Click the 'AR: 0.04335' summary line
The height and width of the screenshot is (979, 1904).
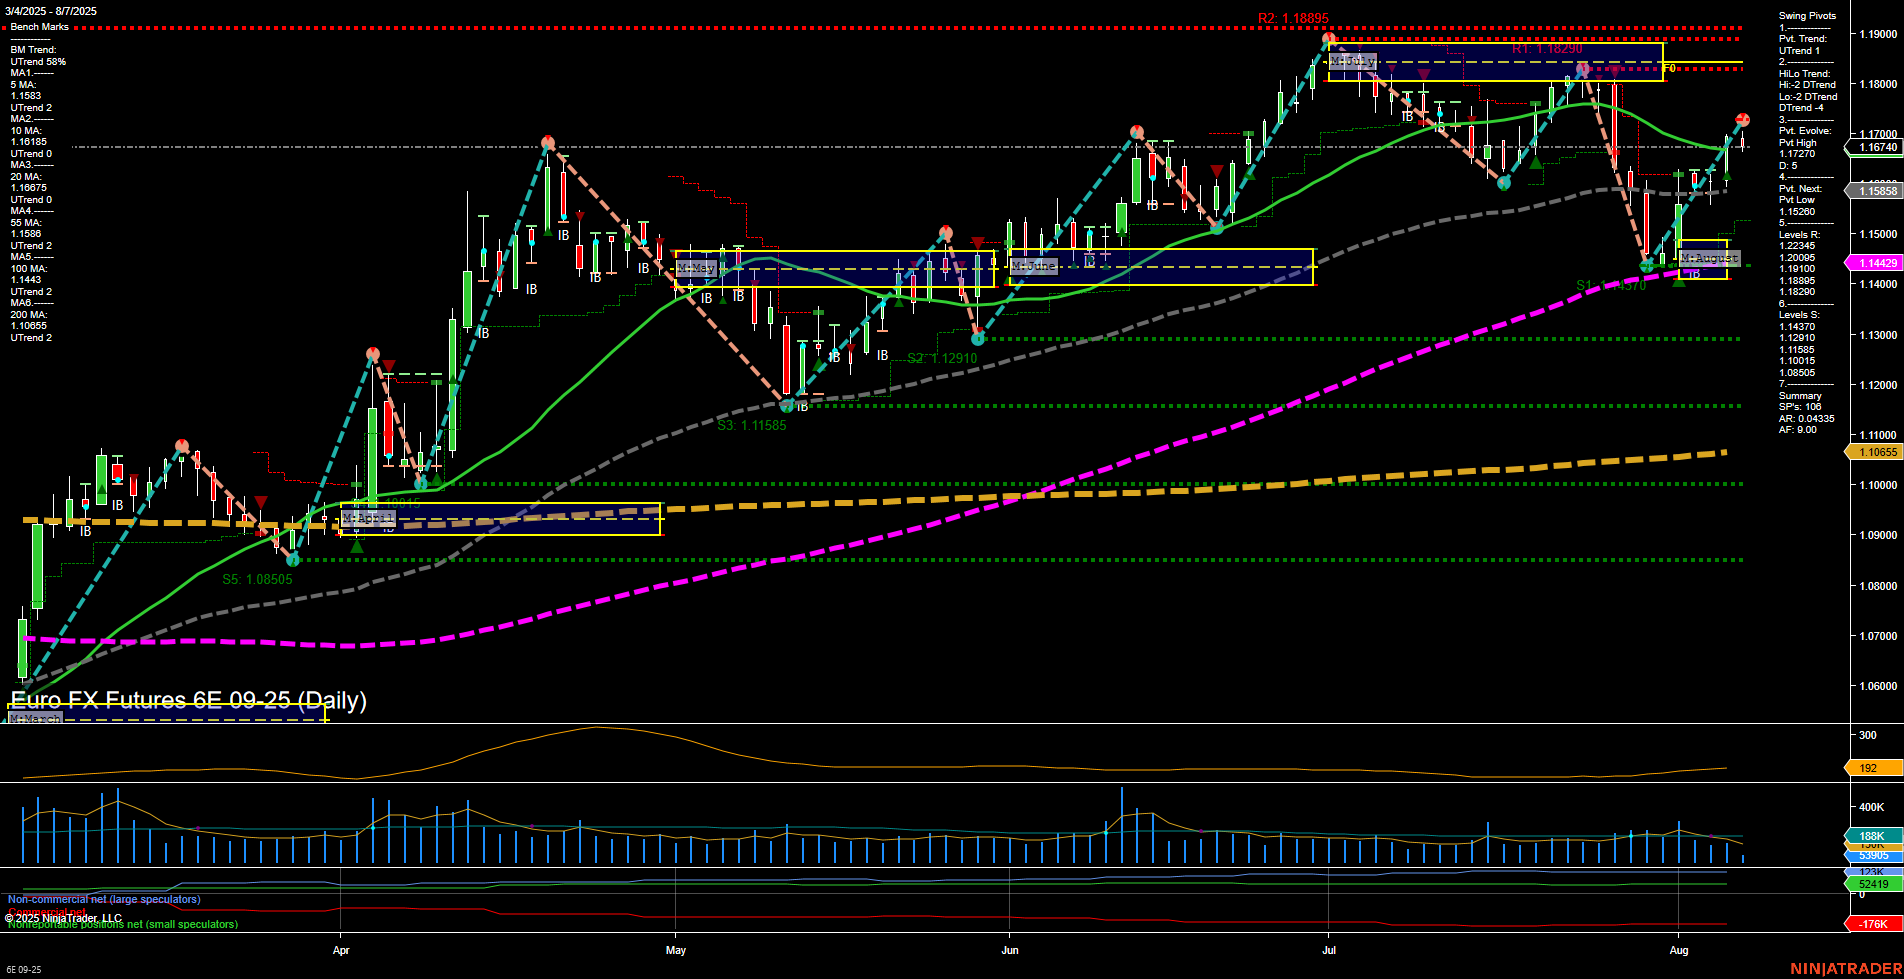click(x=1806, y=419)
